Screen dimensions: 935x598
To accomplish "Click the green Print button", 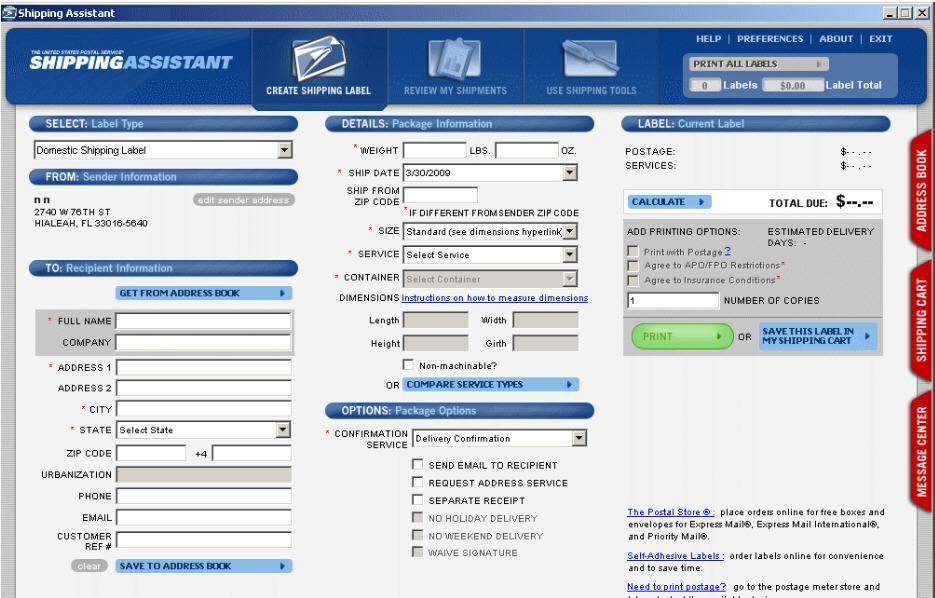I will click(676, 337).
